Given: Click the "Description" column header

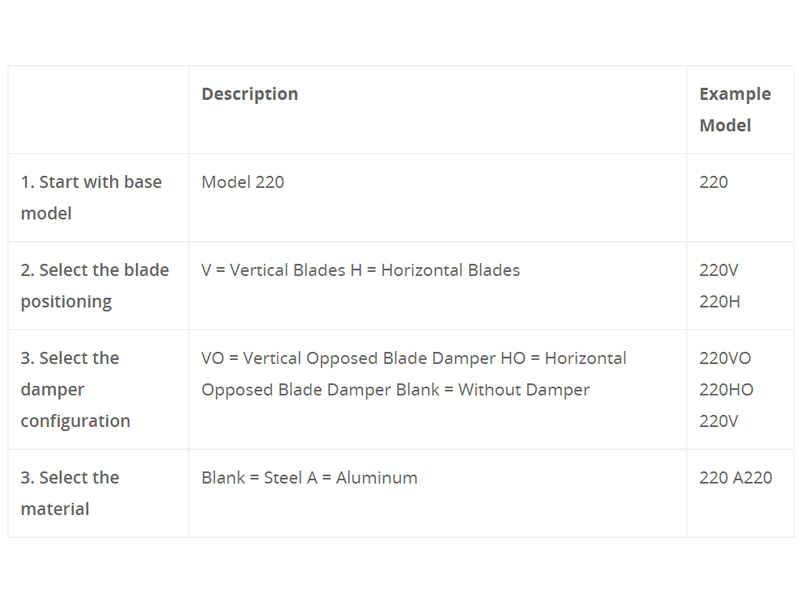Looking at the screenshot, I should (x=250, y=94).
